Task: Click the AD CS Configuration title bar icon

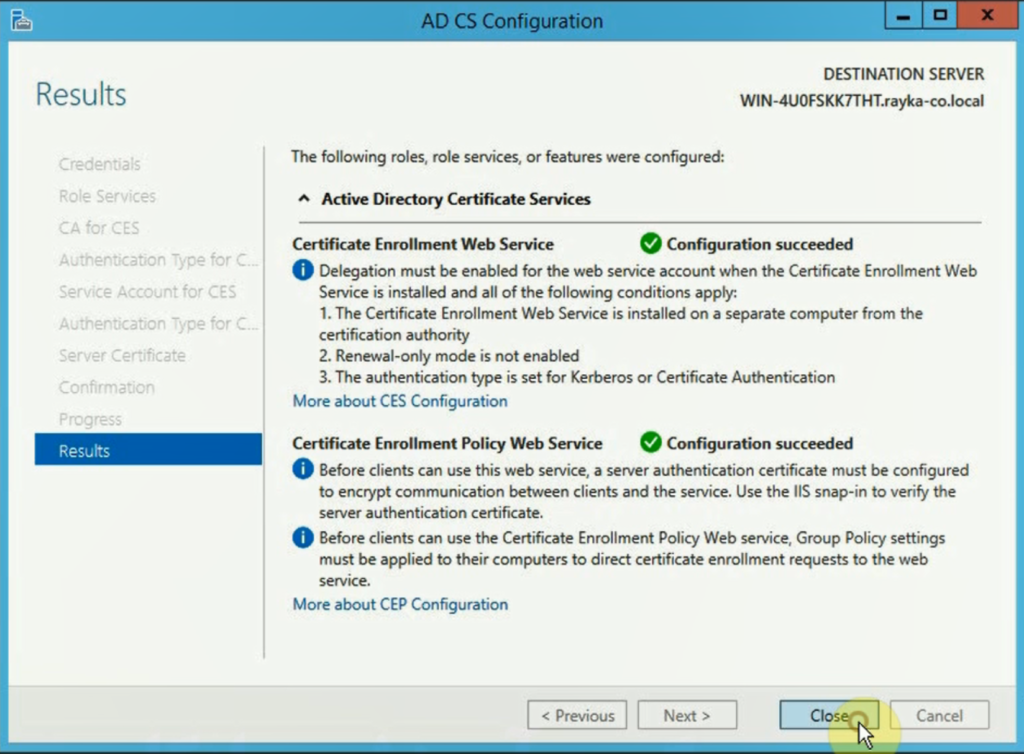Action: (21, 20)
